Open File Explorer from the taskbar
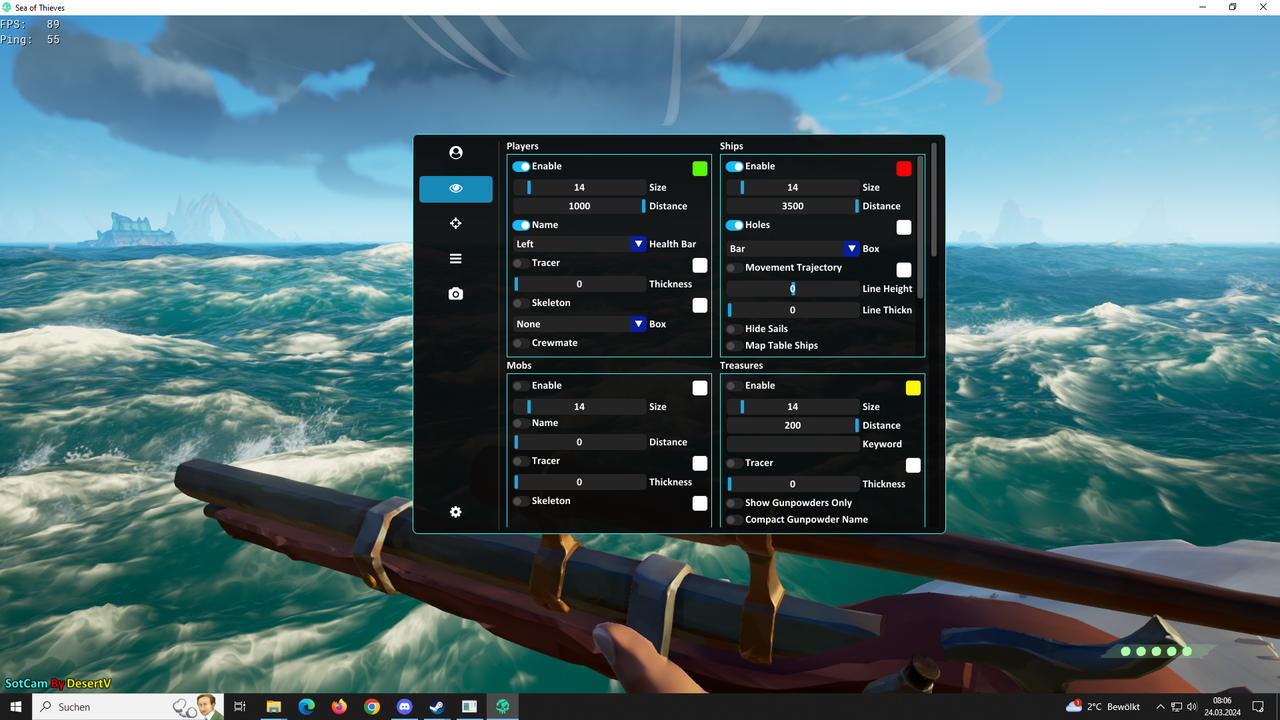Image resolution: width=1280 pixels, height=720 pixels. pos(273,707)
